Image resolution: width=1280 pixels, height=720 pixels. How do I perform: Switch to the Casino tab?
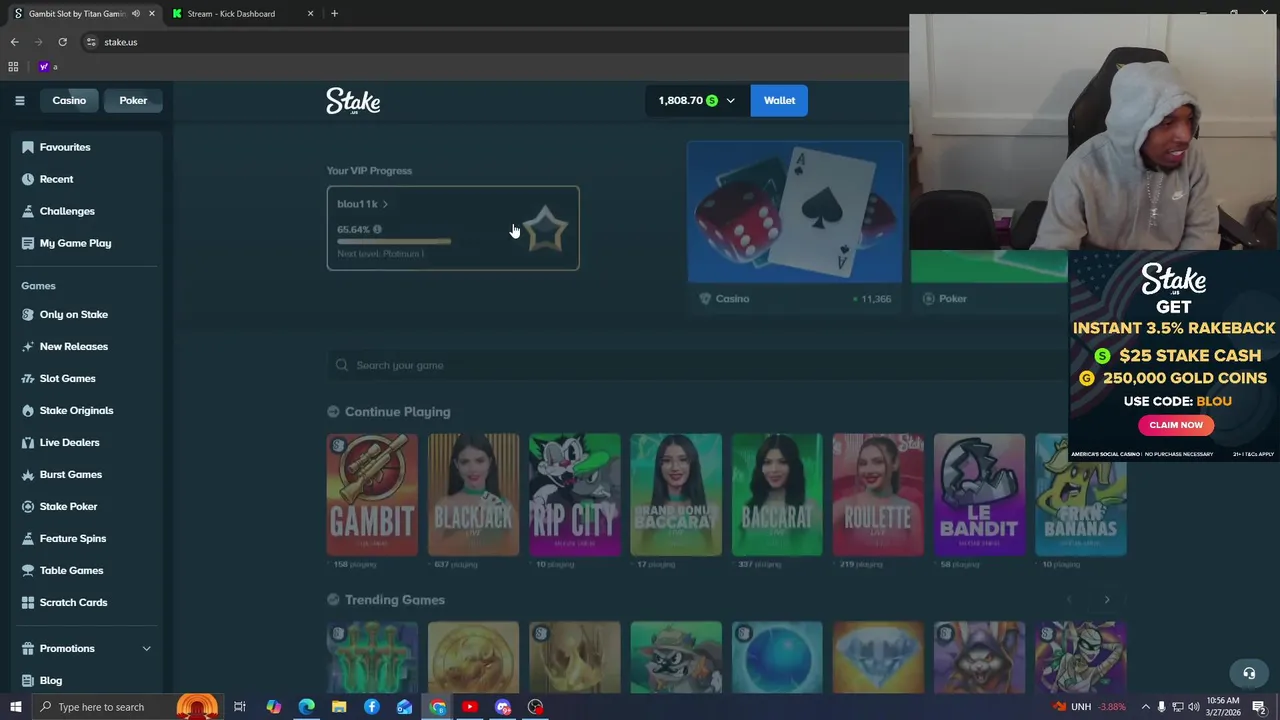(69, 100)
